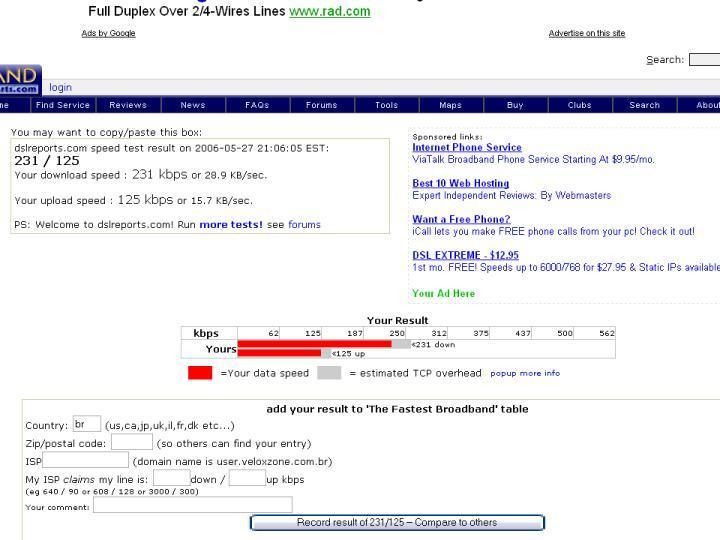Click the Ads by Google link
The image size is (720, 540).
[108, 34]
